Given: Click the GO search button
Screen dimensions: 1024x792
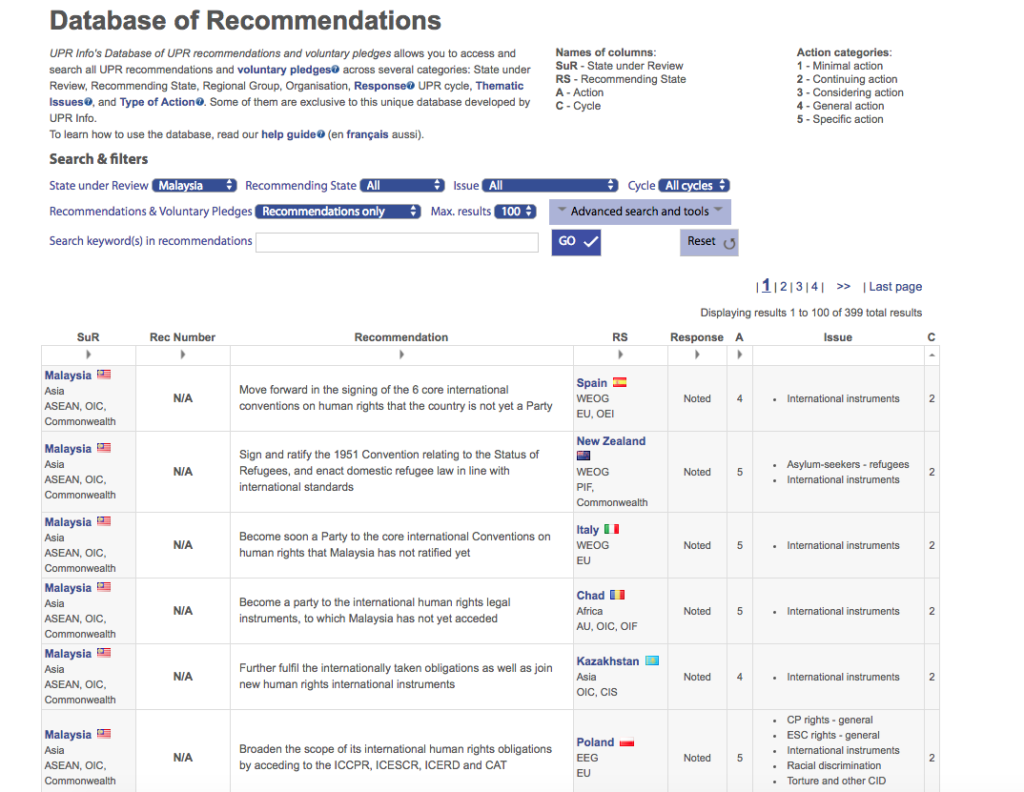Looking at the screenshot, I should (x=576, y=242).
